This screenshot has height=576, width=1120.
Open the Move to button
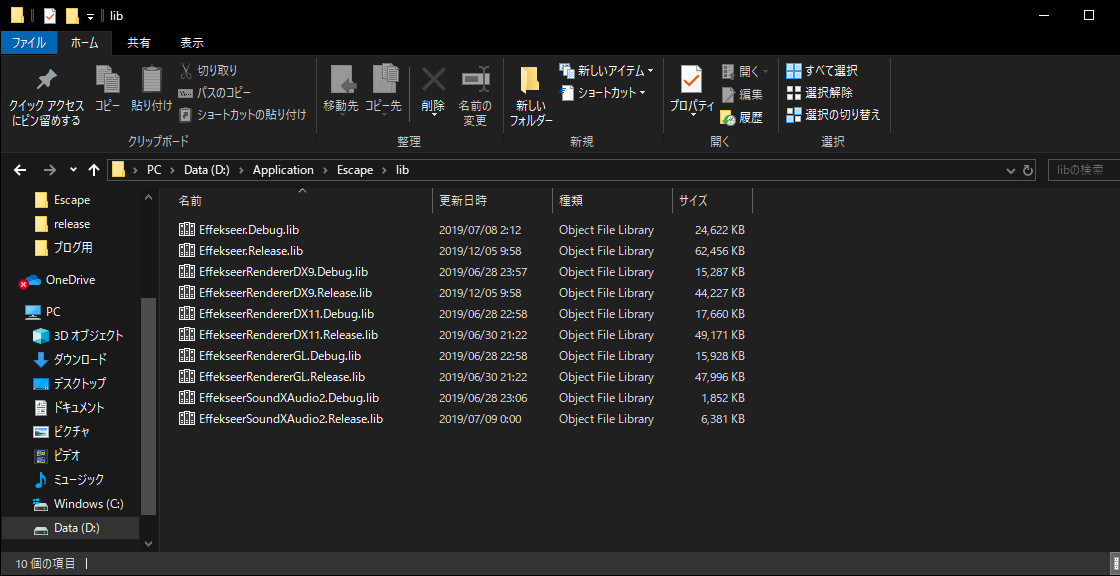(x=341, y=89)
